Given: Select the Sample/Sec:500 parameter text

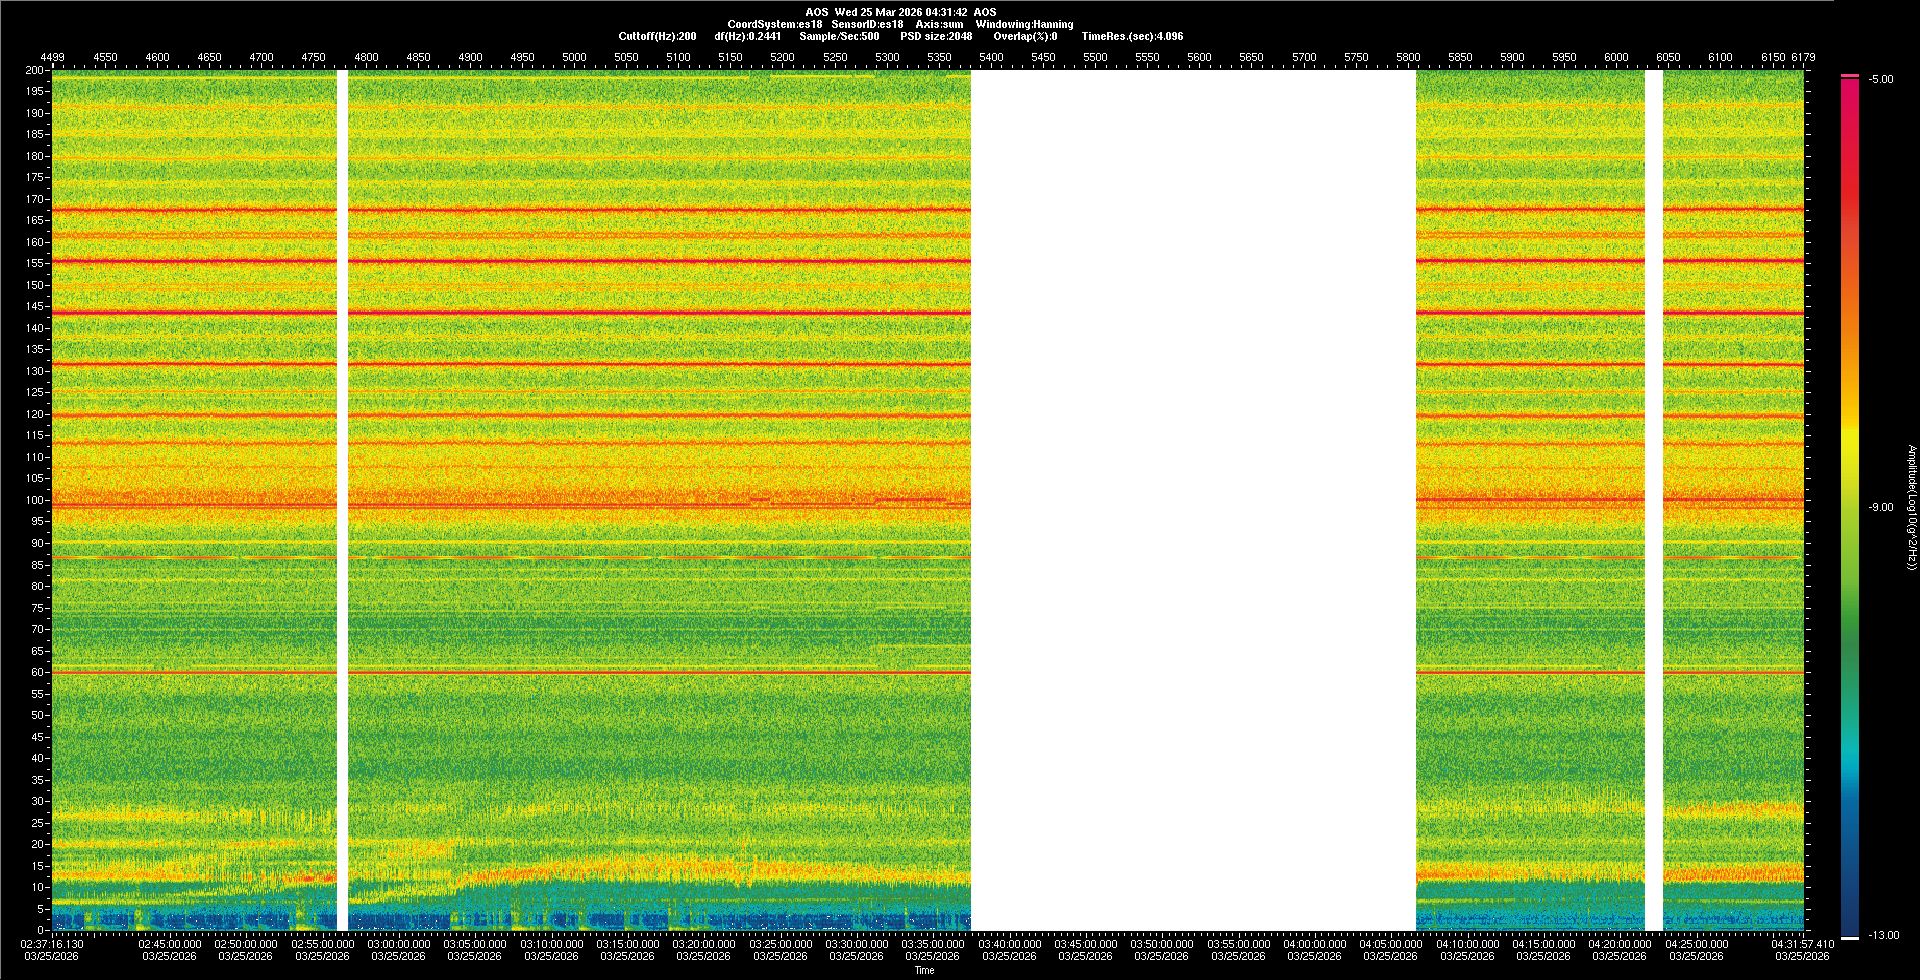Looking at the screenshot, I should (839, 36).
